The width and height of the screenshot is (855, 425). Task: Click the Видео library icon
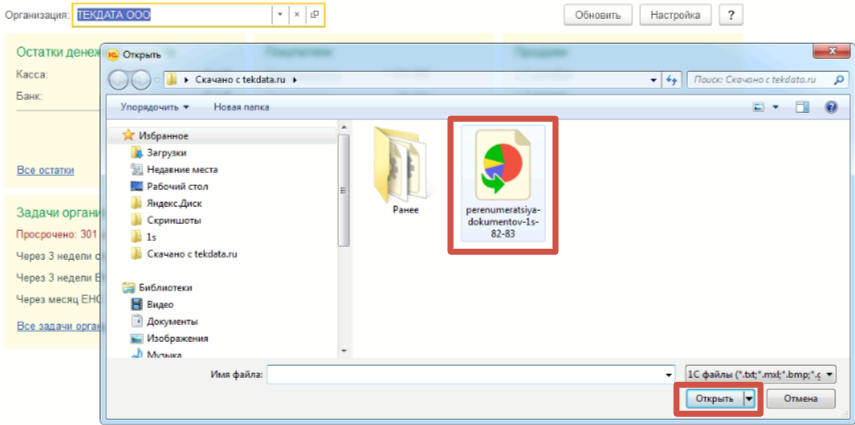pos(136,304)
